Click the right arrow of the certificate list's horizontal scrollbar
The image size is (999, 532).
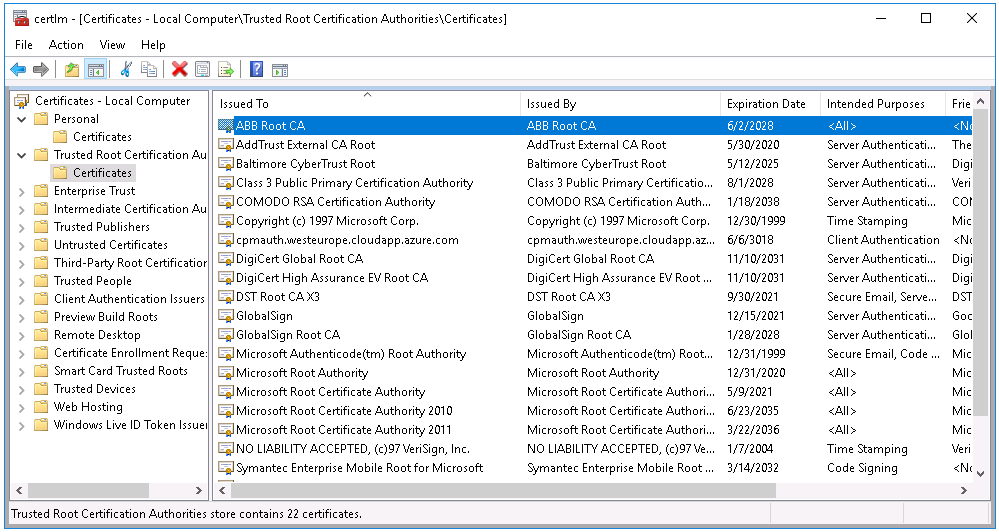click(x=963, y=490)
